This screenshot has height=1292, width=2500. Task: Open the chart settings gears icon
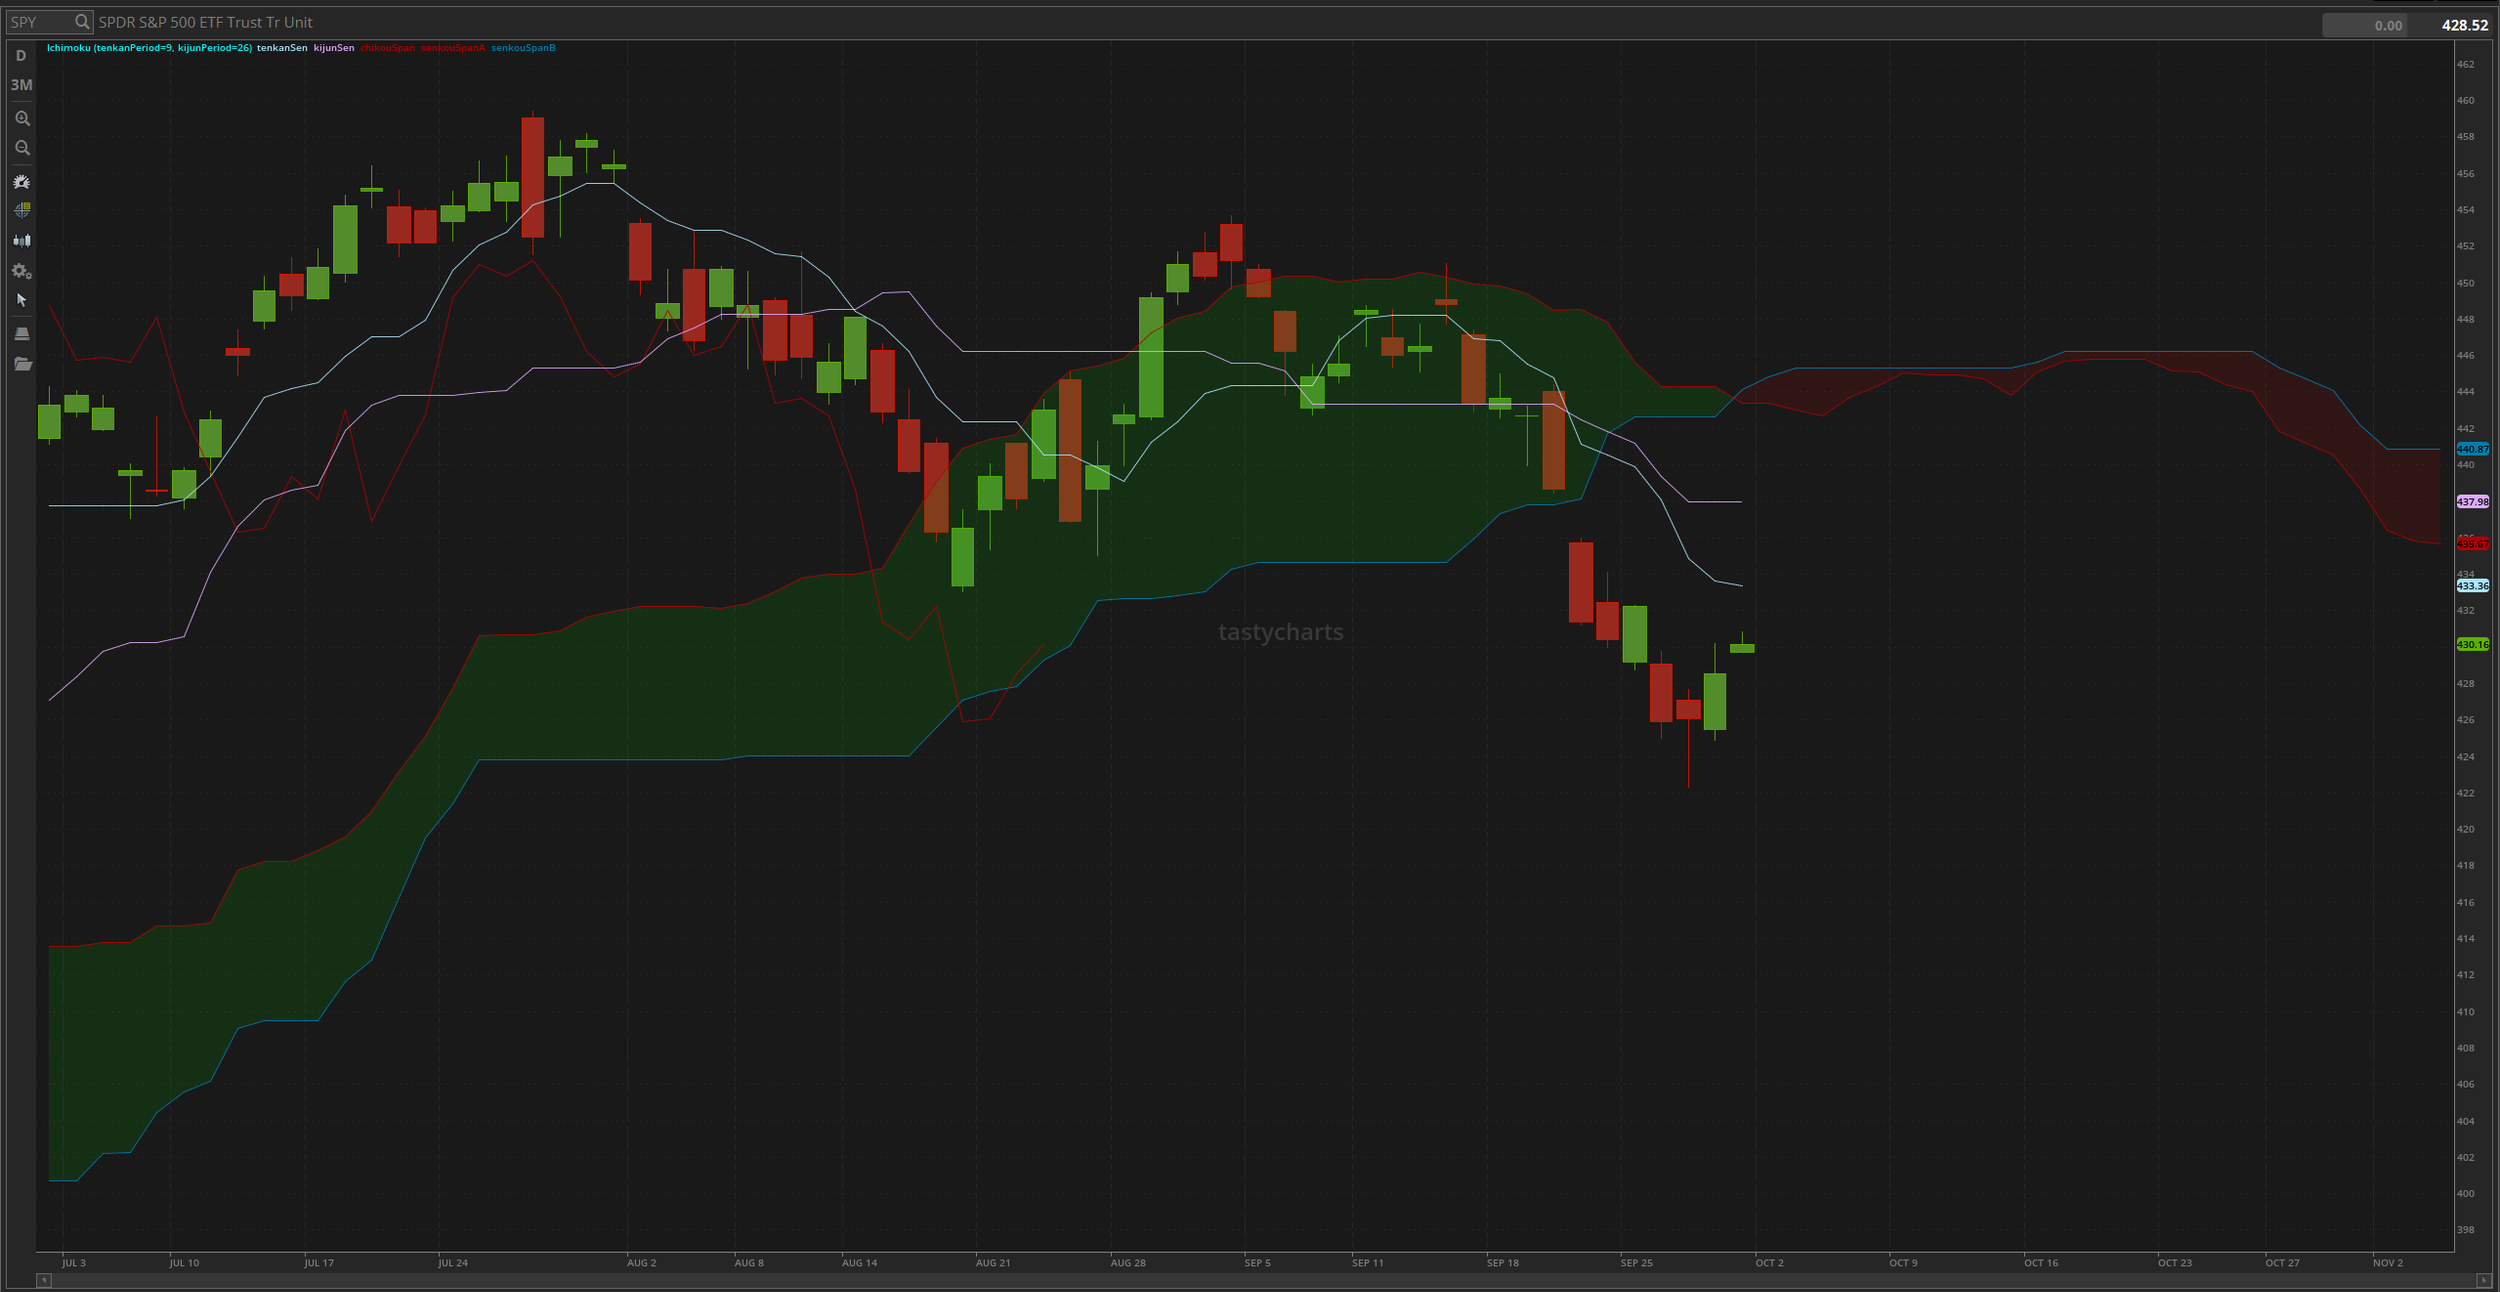pos(21,271)
